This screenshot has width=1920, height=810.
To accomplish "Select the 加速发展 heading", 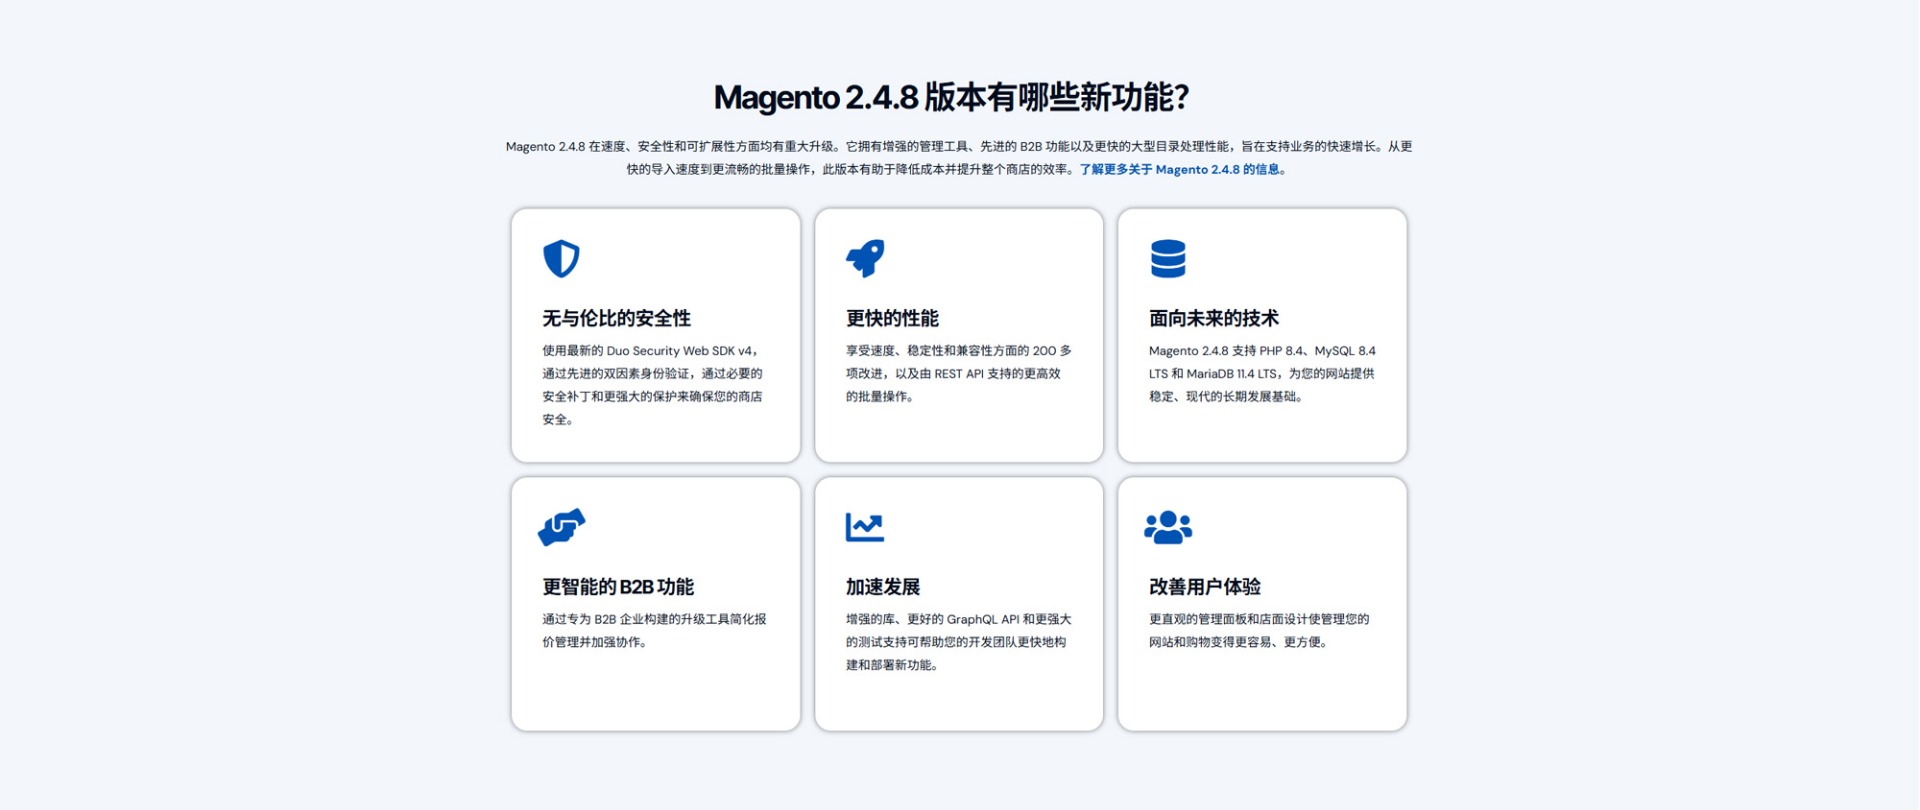I will pos(883,587).
